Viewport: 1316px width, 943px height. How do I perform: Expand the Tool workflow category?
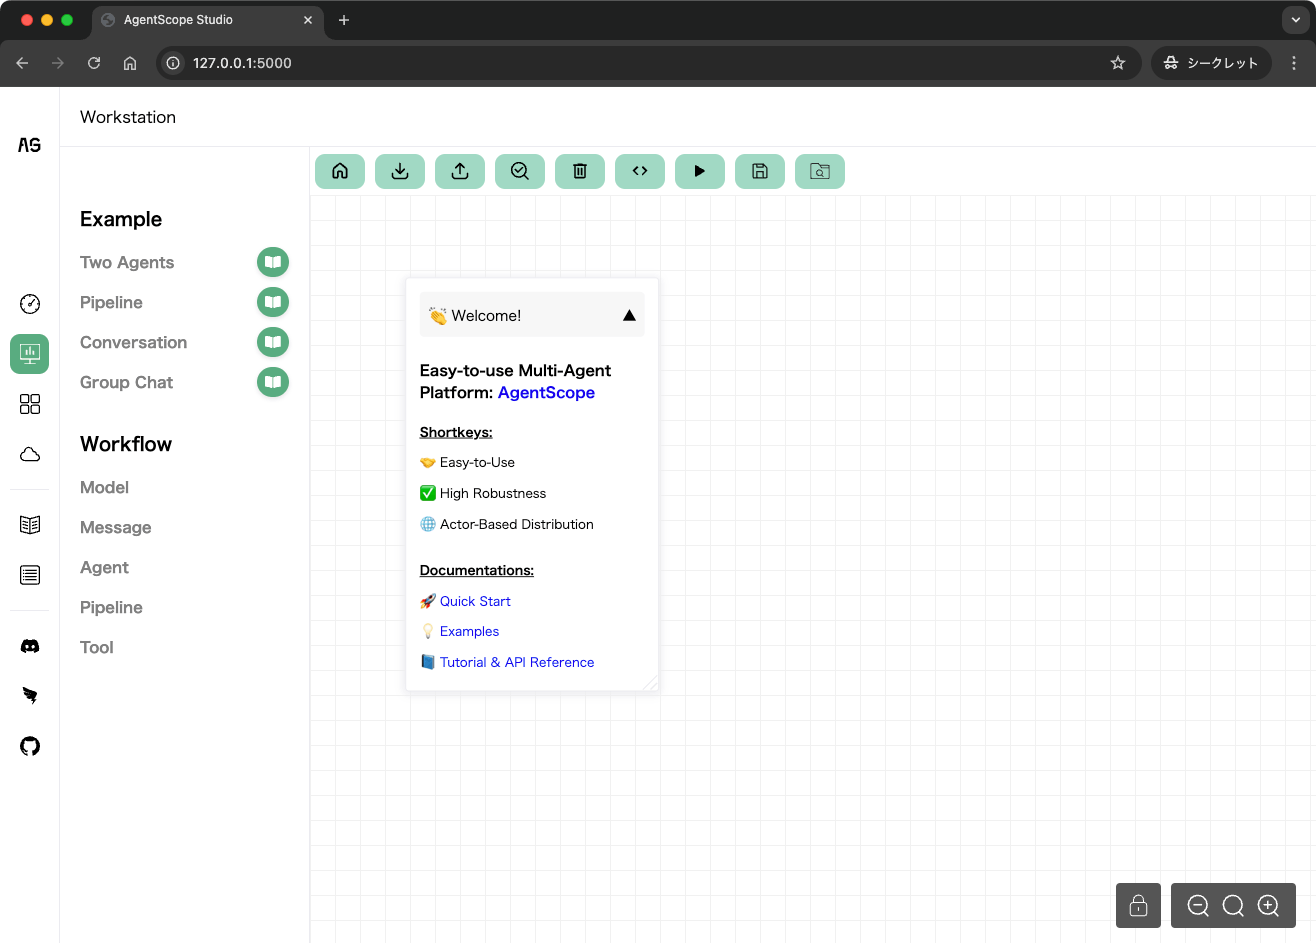point(97,647)
